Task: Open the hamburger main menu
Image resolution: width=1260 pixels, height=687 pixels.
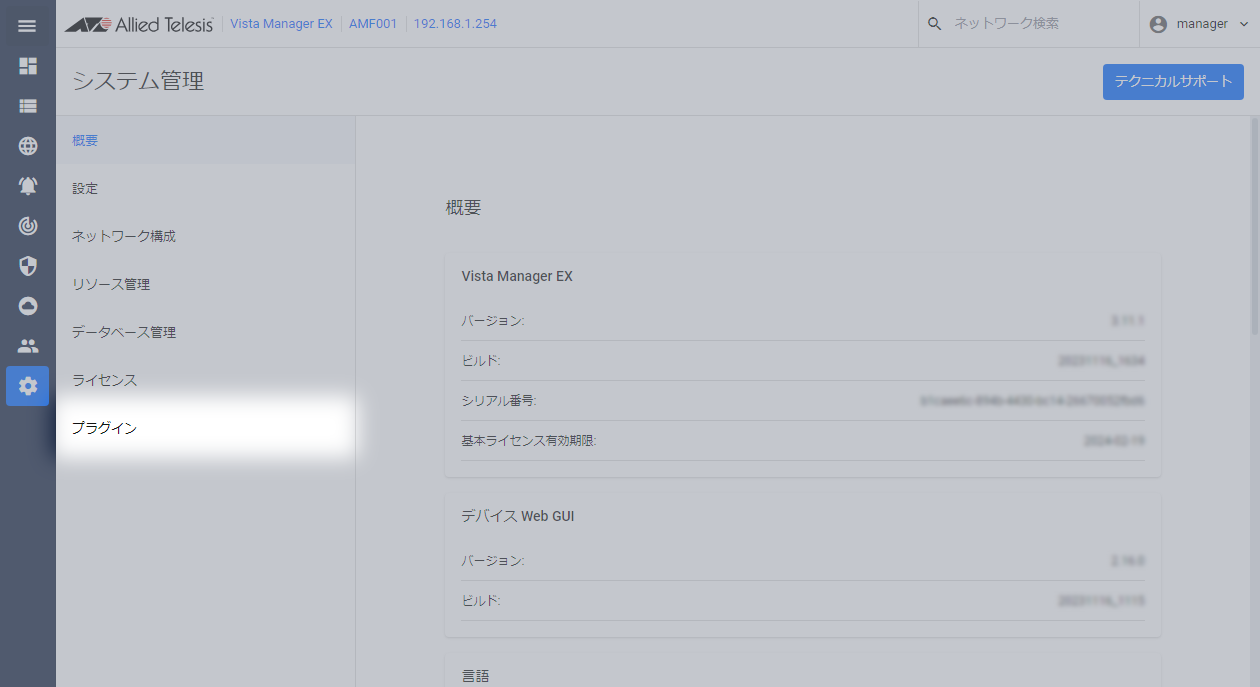Action: [x=27, y=25]
